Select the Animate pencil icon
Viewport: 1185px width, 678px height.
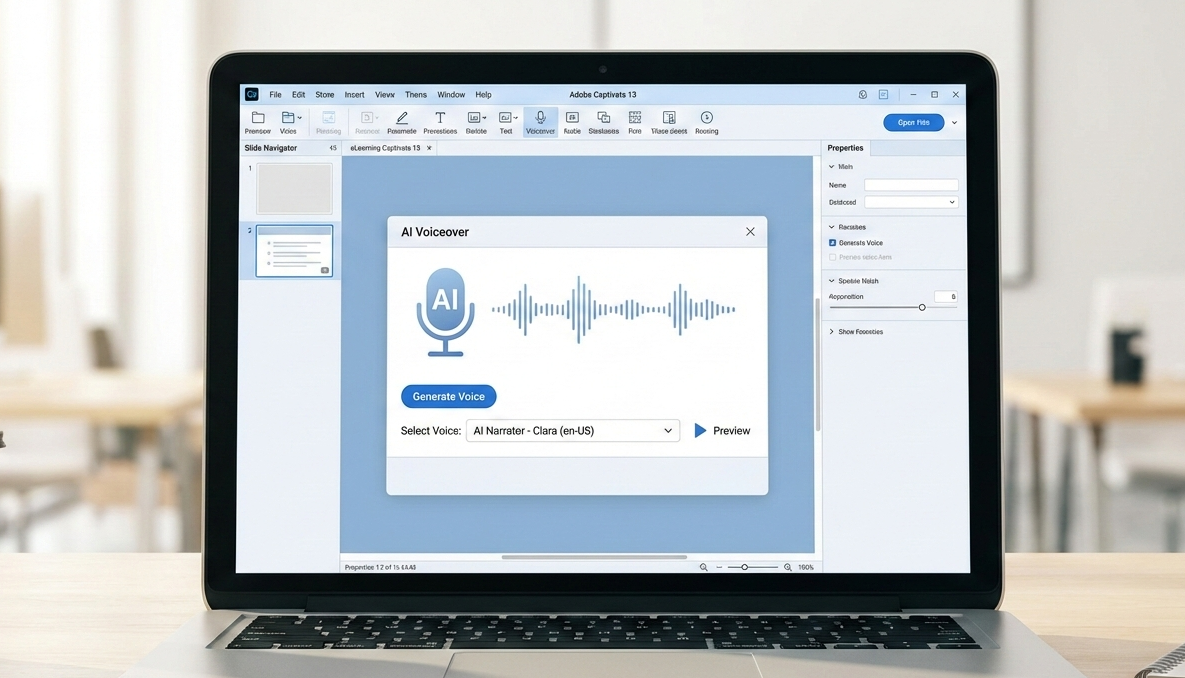(401, 121)
